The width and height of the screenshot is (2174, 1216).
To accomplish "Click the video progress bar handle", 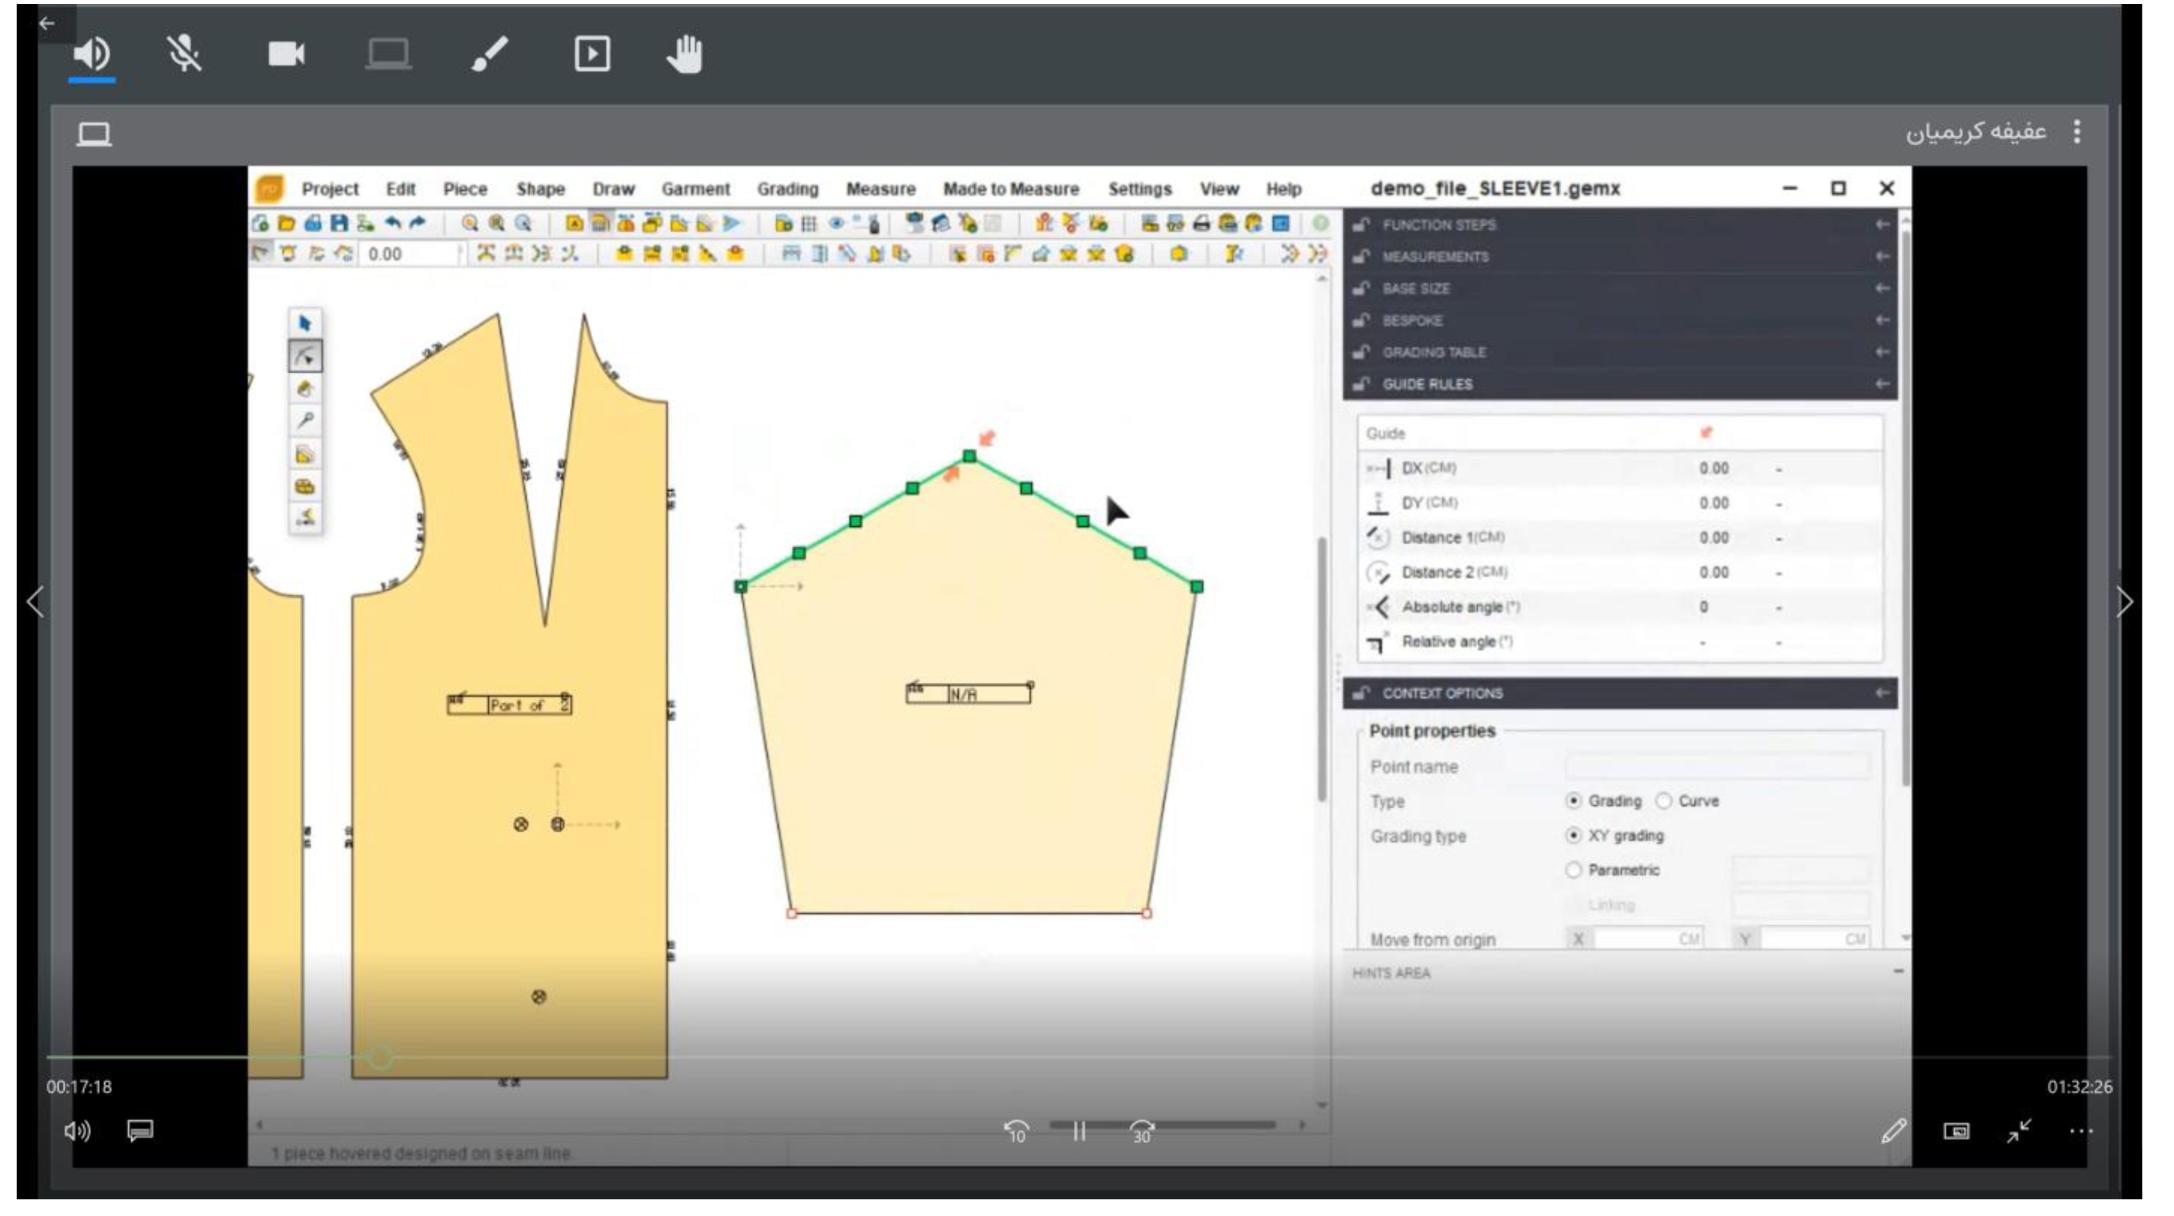I will 380,1057.
